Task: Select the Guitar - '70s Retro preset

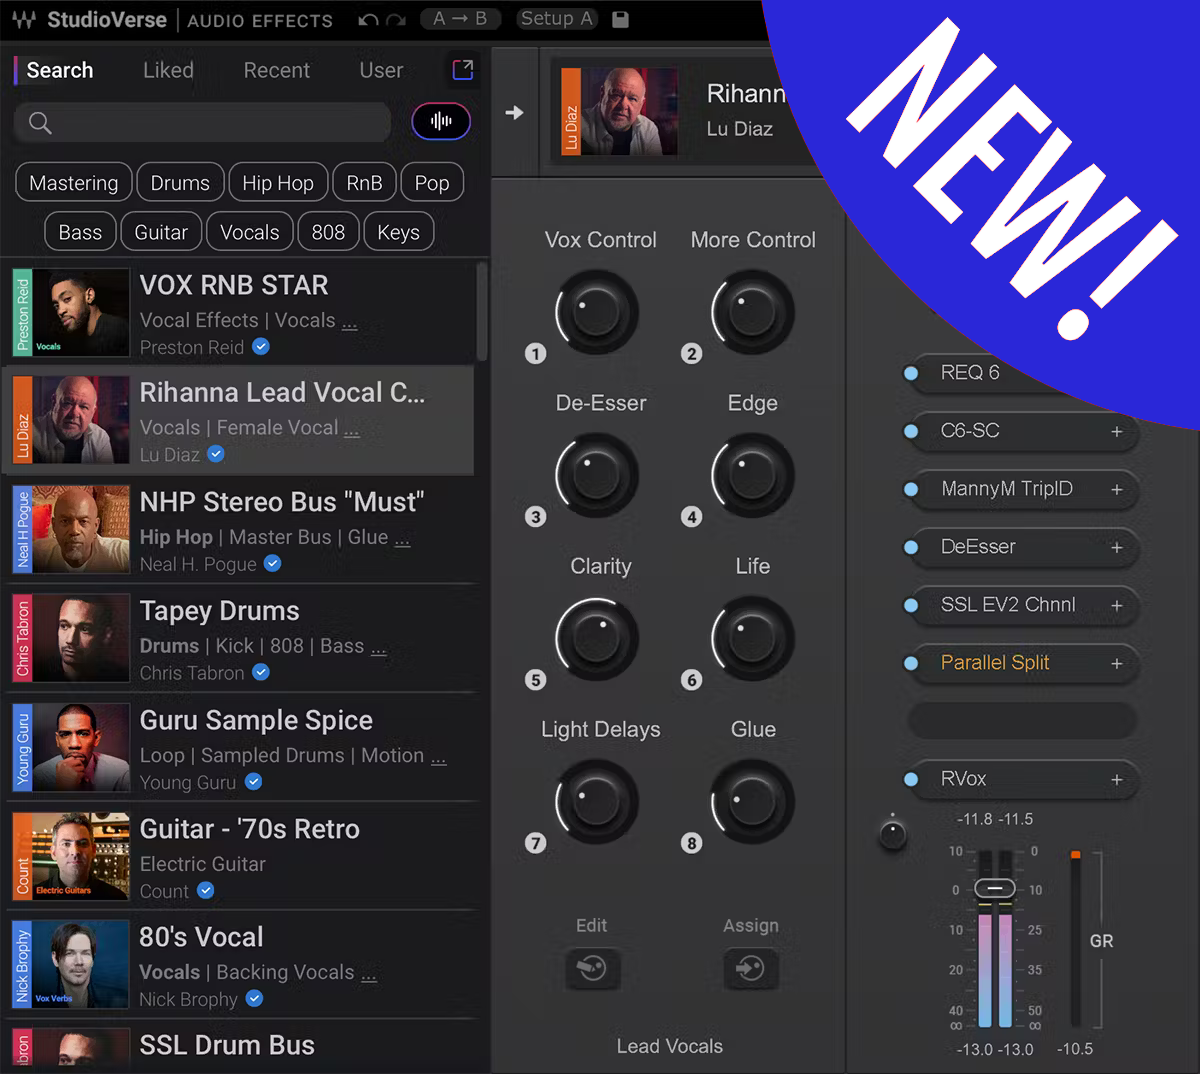Action: [241, 856]
